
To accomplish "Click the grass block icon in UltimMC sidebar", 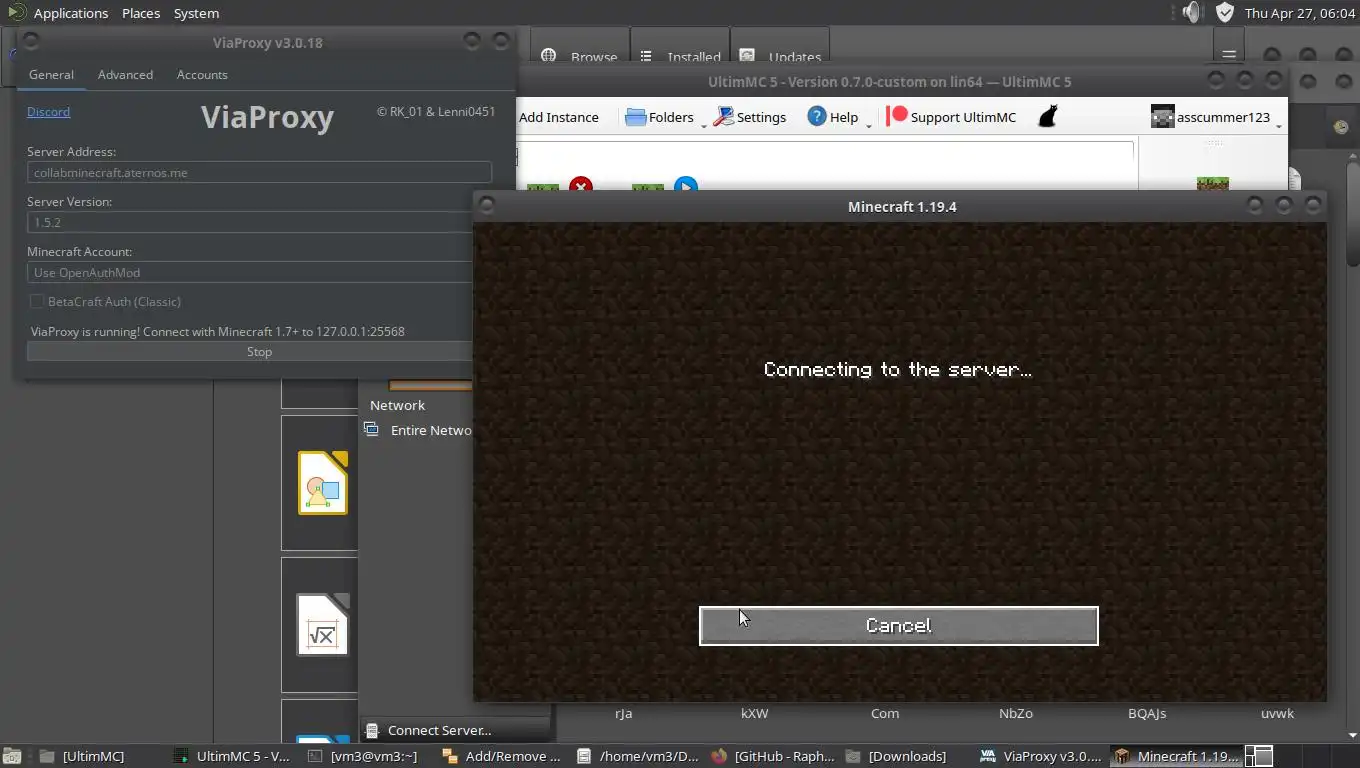I will [1213, 183].
